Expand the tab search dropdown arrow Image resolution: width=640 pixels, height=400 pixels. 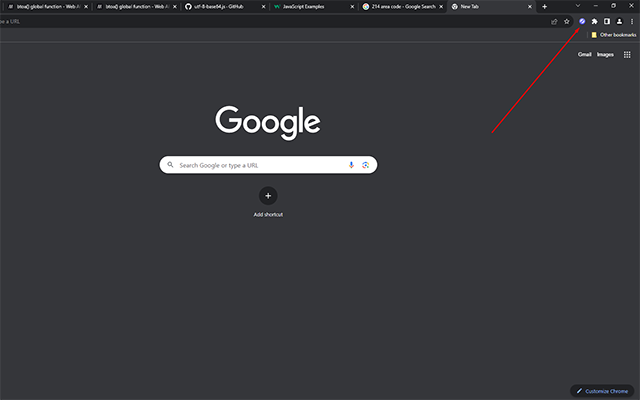tap(578, 6)
